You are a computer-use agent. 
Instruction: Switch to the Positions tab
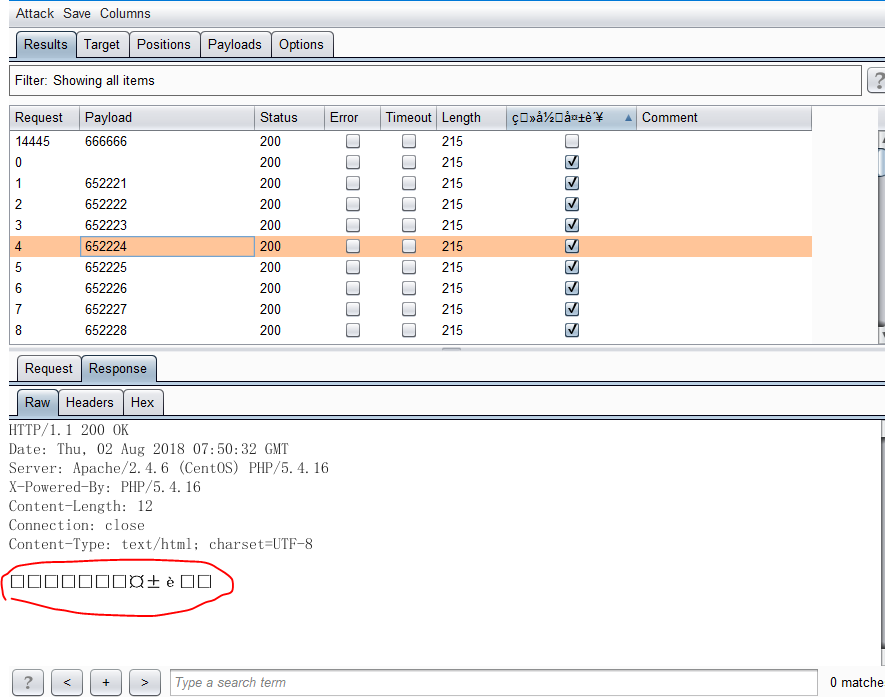[x=163, y=44]
